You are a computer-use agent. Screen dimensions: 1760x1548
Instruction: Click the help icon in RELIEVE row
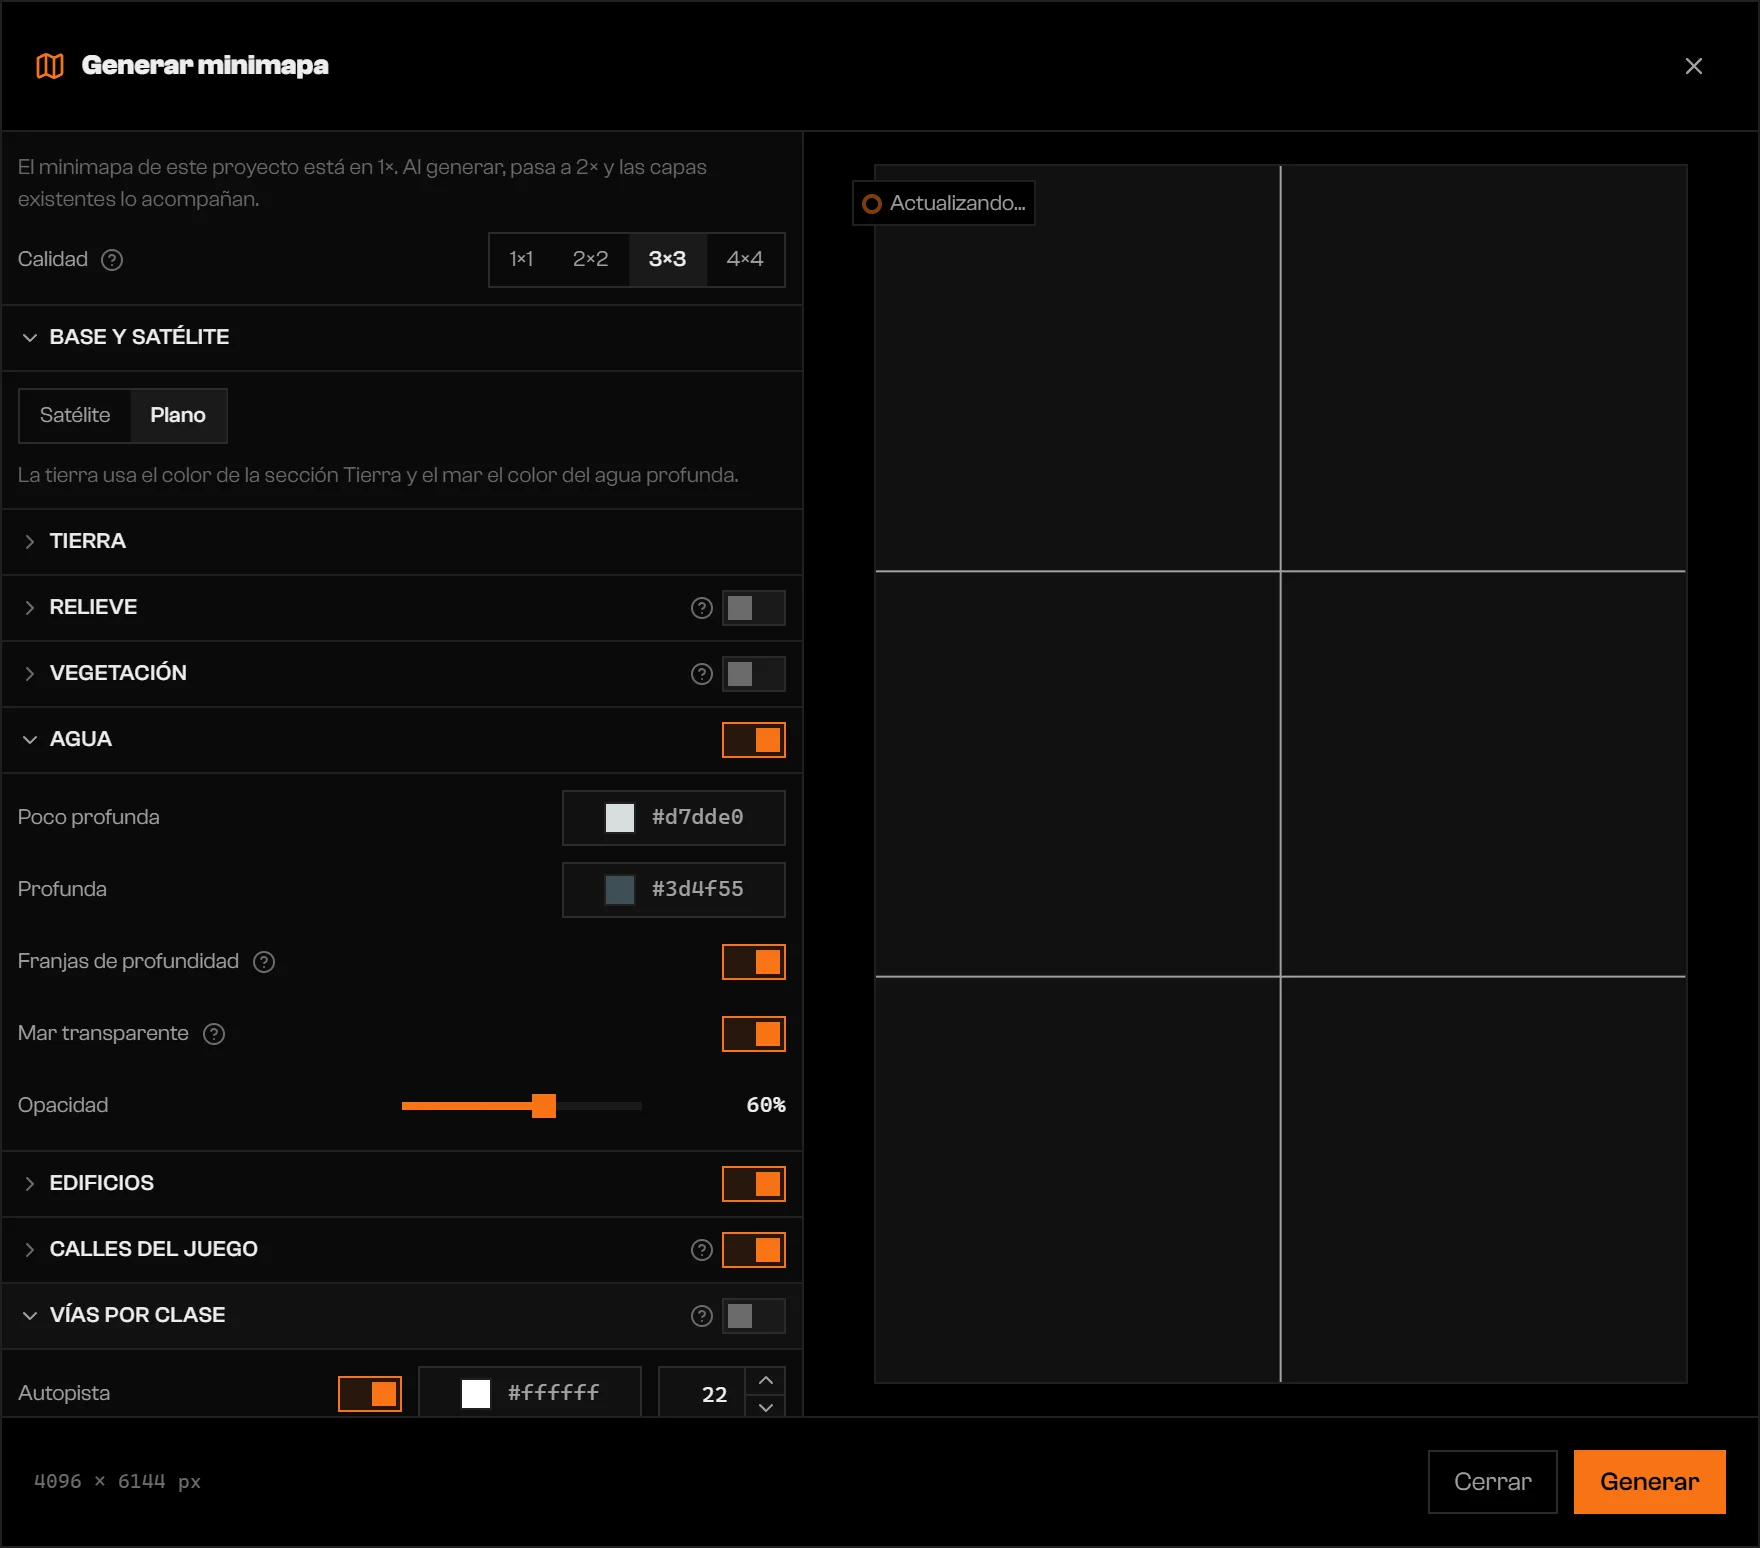click(702, 608)
